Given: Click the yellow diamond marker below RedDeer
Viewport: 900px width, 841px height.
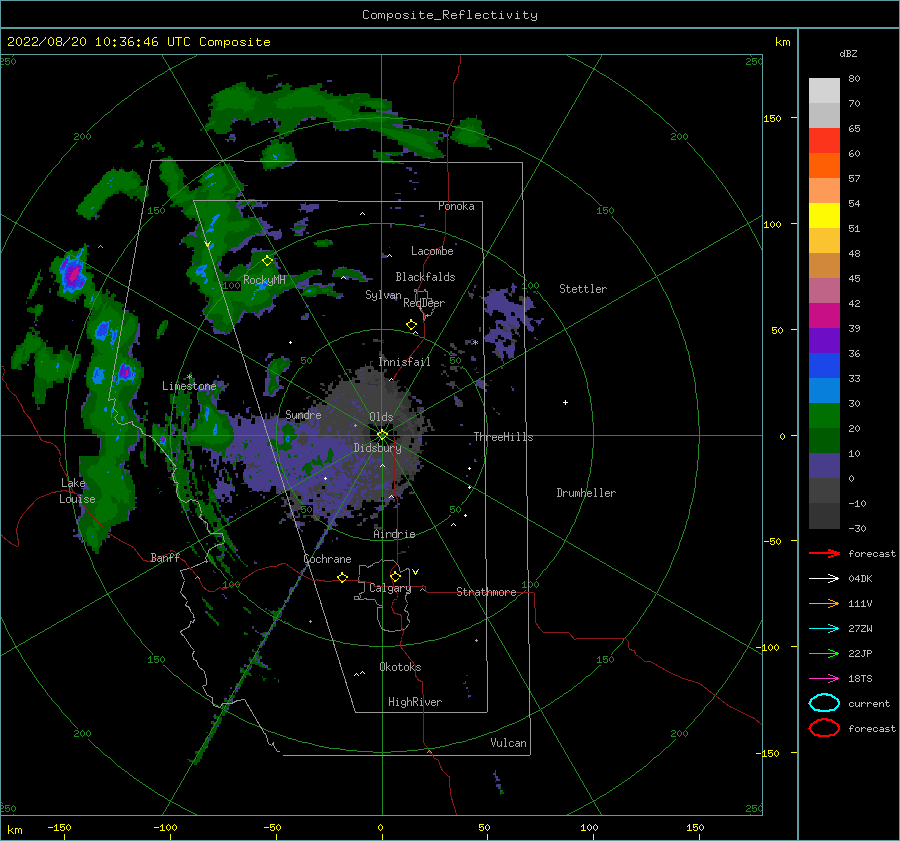Looking at the screenshot, I should (411, 325).
